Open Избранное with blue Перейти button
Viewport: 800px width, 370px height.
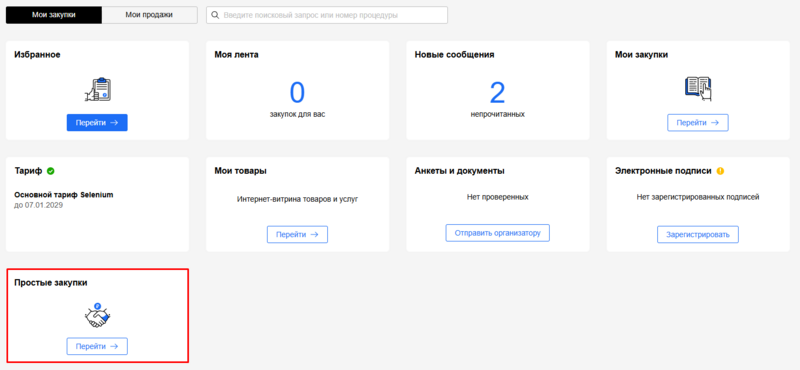97,122
